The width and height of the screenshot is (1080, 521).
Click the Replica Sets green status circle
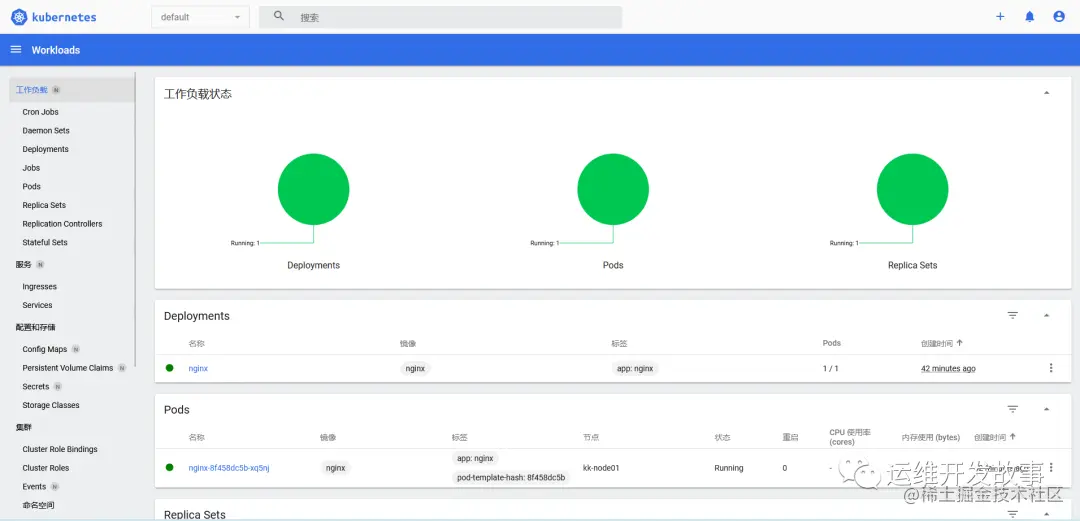coord(913,189)
